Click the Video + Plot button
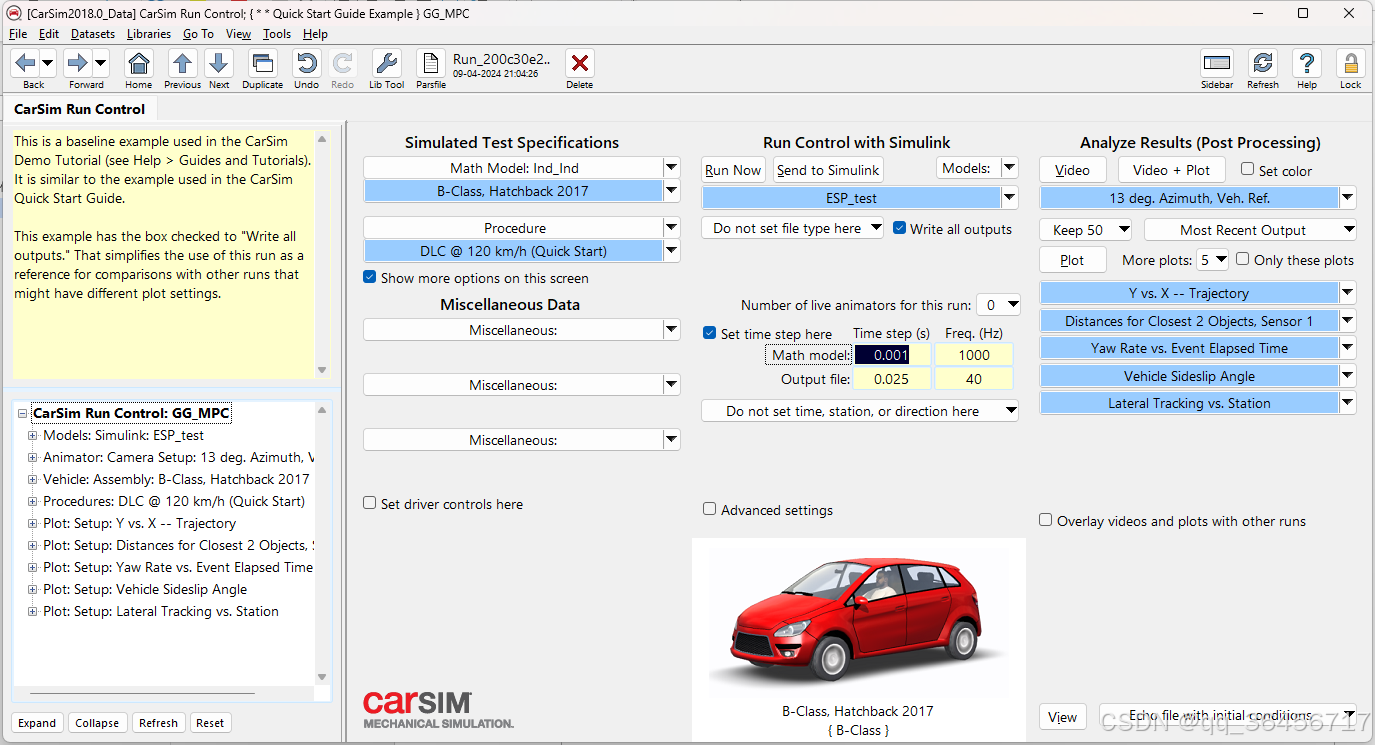 (1171, 170)
